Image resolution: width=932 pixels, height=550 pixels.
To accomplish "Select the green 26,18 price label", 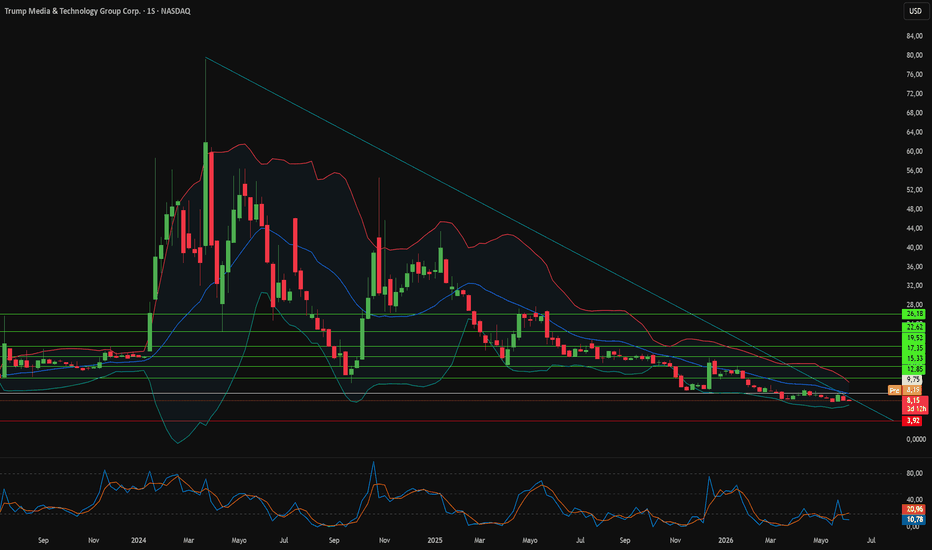I will (914, 314).
